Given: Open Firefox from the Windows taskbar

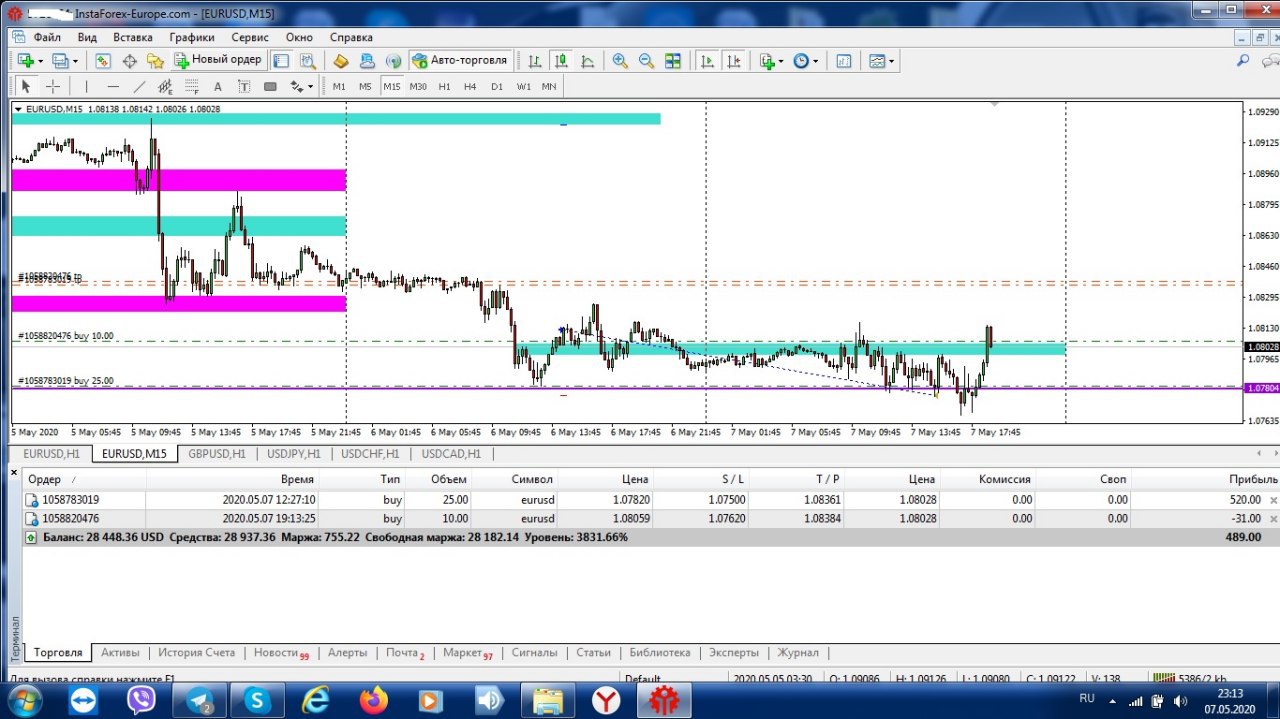Looking at the screenshot, I should [374, 702].
